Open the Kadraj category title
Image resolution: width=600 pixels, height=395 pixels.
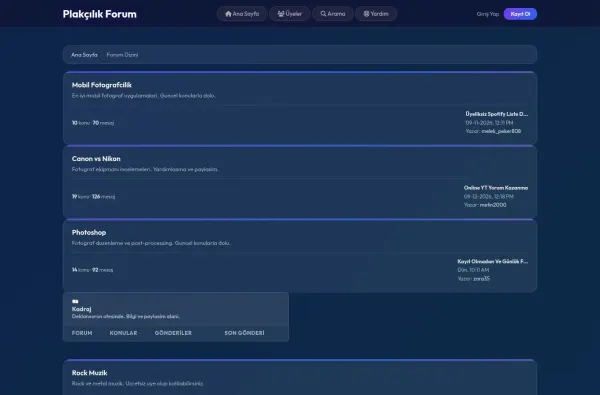82,309
